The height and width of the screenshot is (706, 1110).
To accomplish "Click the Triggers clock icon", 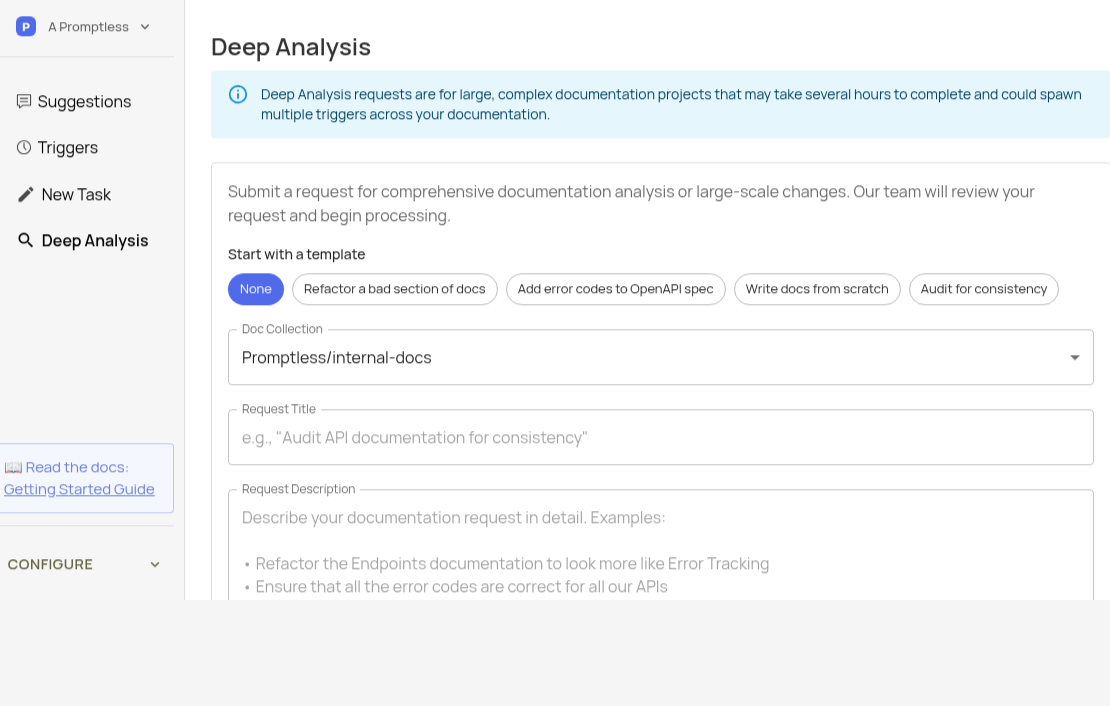I will coord(24,147).
